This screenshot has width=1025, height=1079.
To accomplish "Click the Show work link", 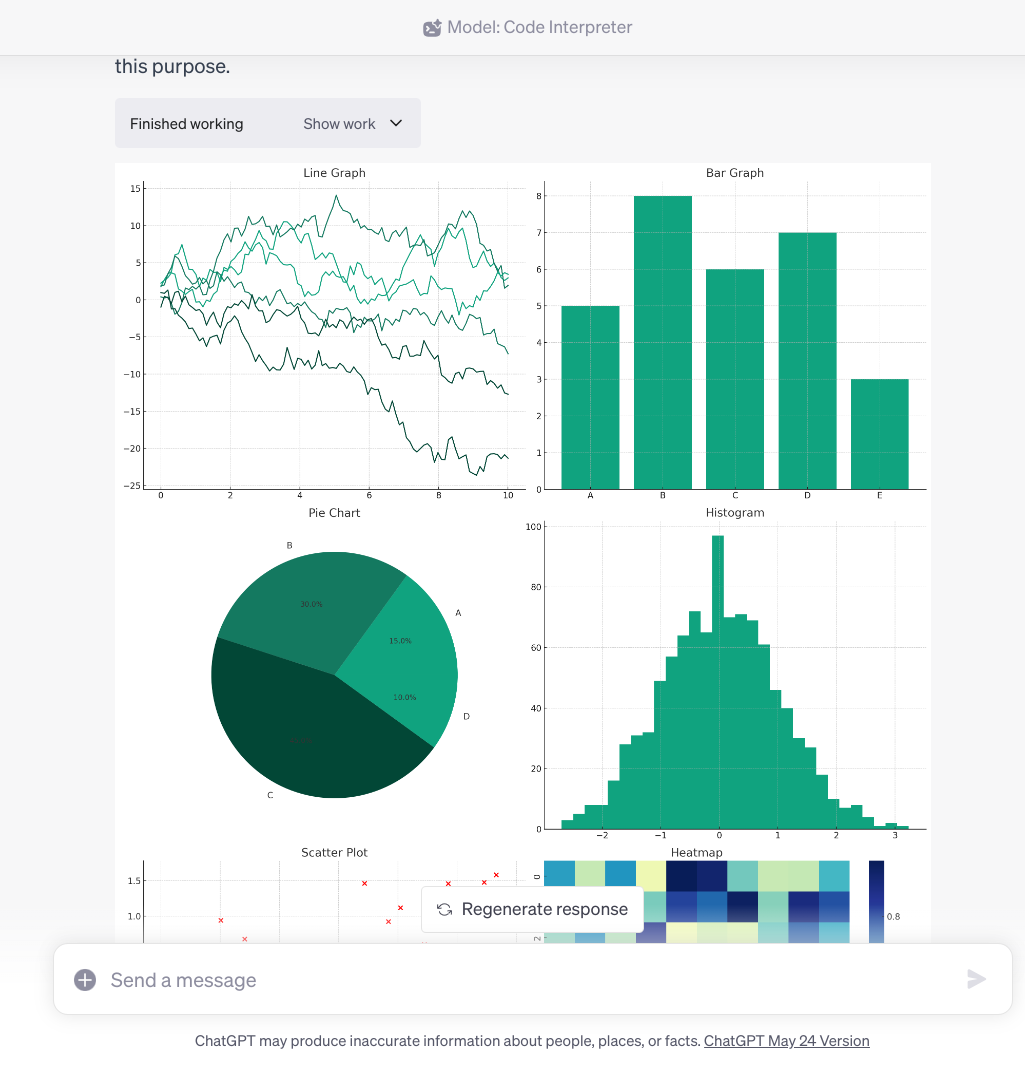I will 340,123.
